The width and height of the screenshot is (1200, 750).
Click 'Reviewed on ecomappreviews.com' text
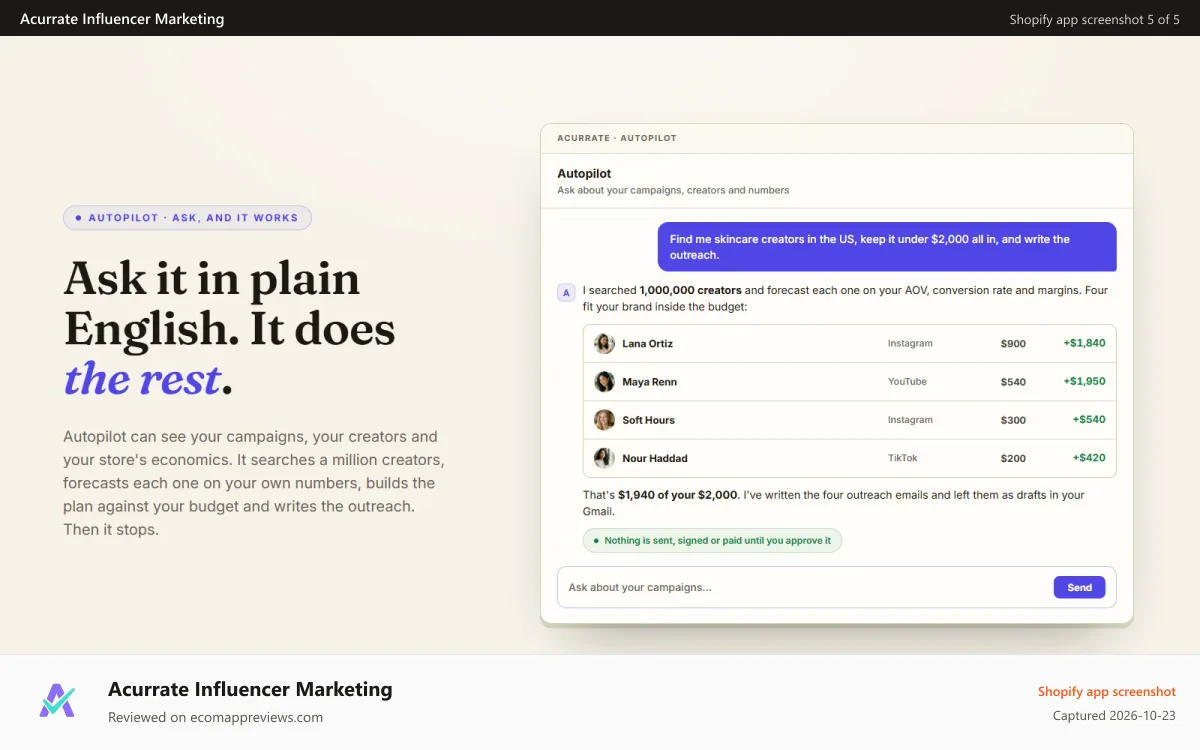pyautogui.click(x=215, y=717)
